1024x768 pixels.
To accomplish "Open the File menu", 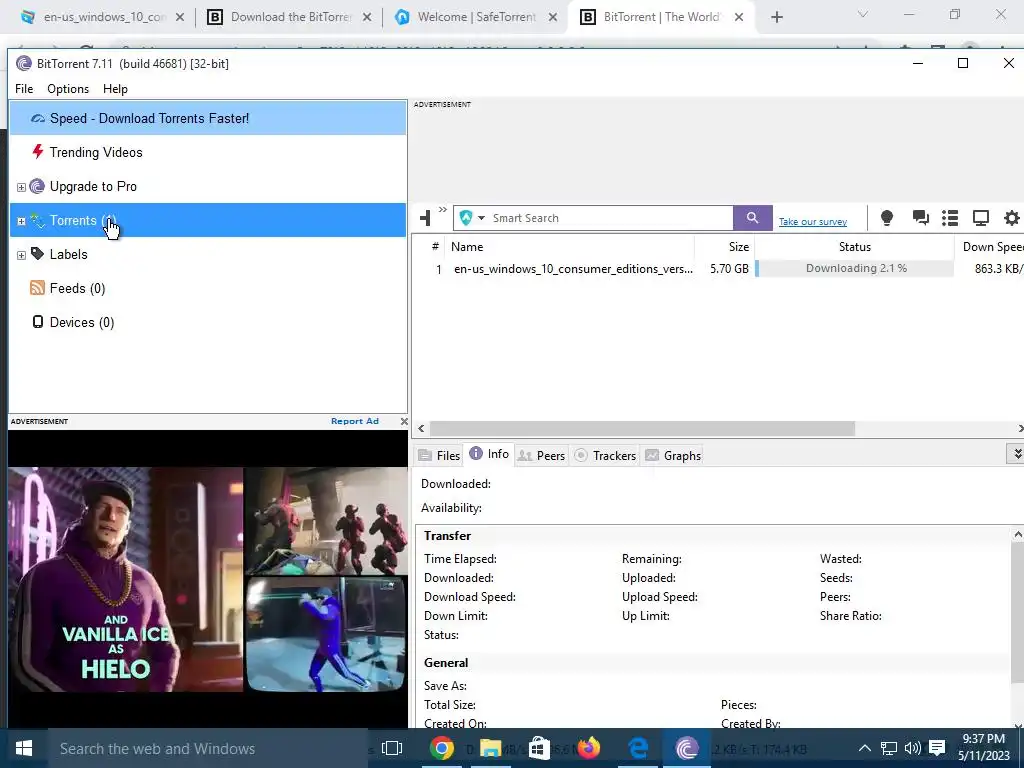I will pos(24,89).
